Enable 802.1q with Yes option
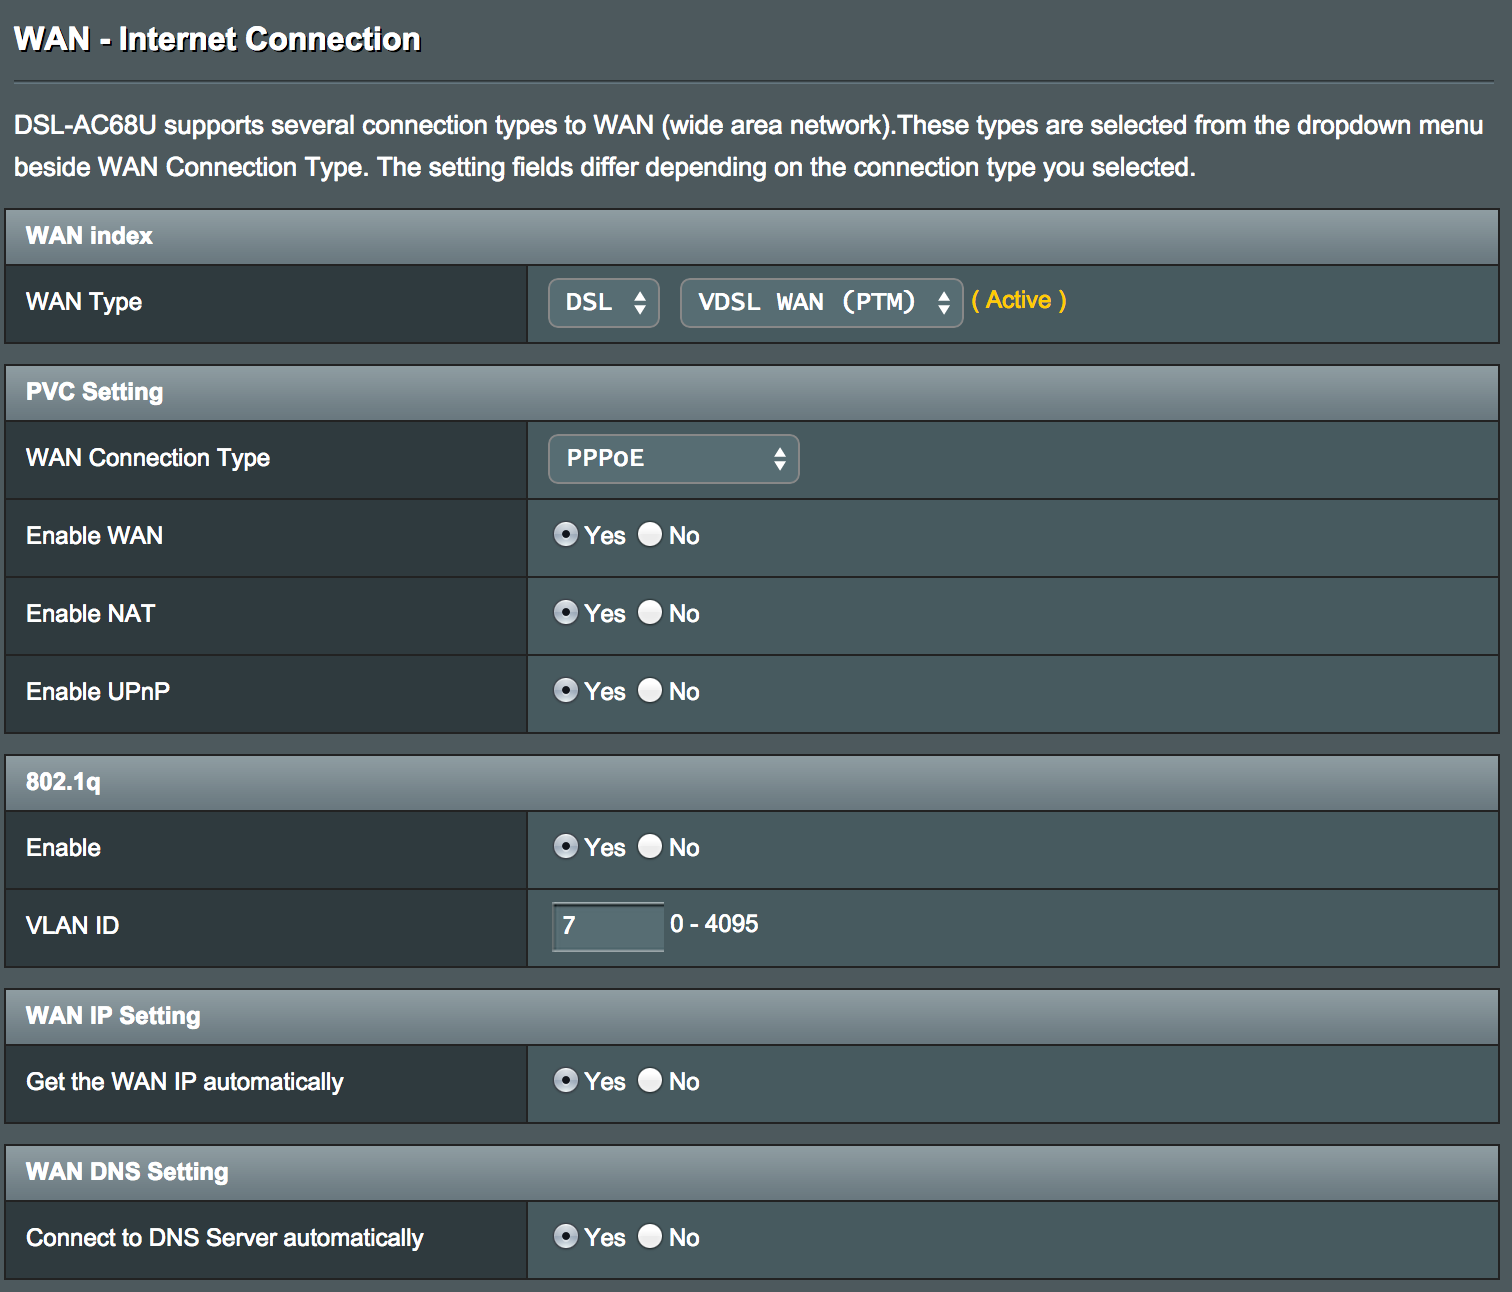 566,847
